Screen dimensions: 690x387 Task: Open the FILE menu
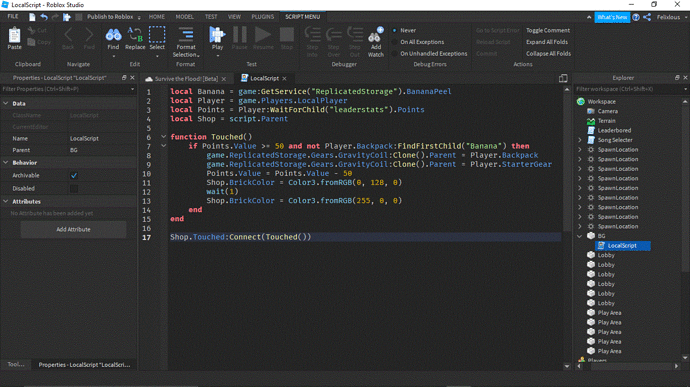pyautogui.click(x=13, y=17)
